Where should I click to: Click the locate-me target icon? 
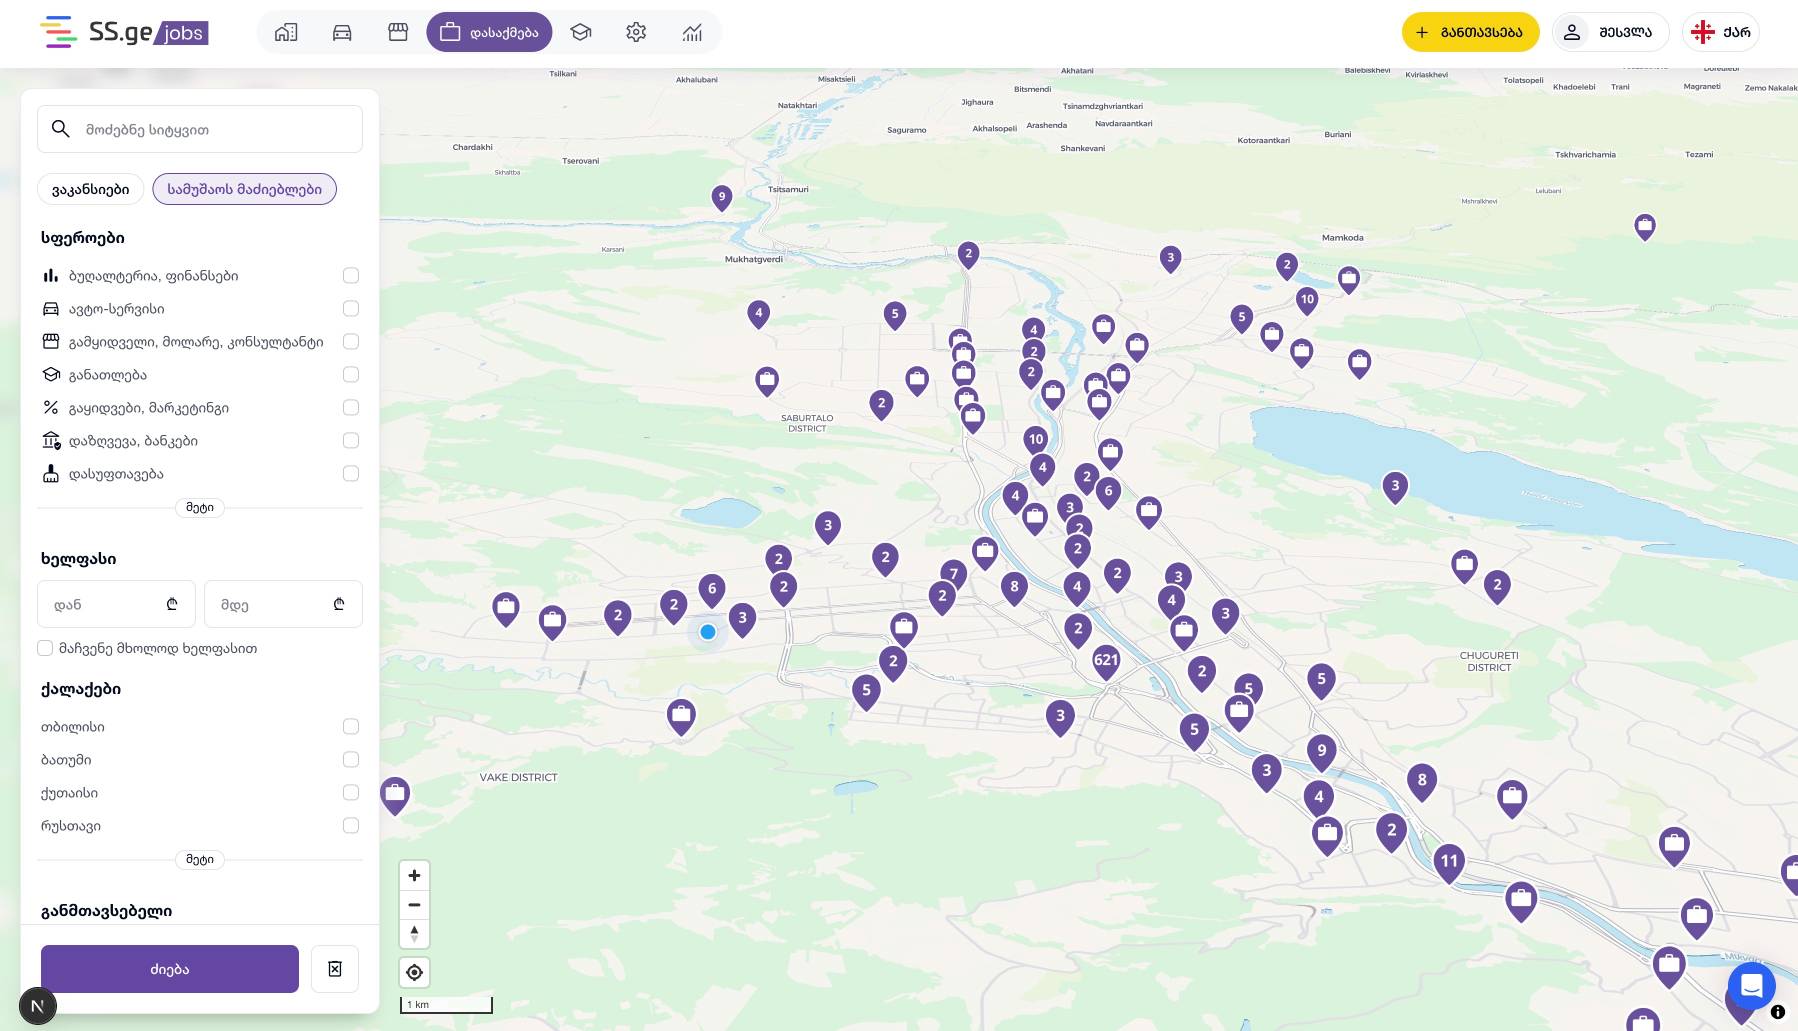[414, 972]
